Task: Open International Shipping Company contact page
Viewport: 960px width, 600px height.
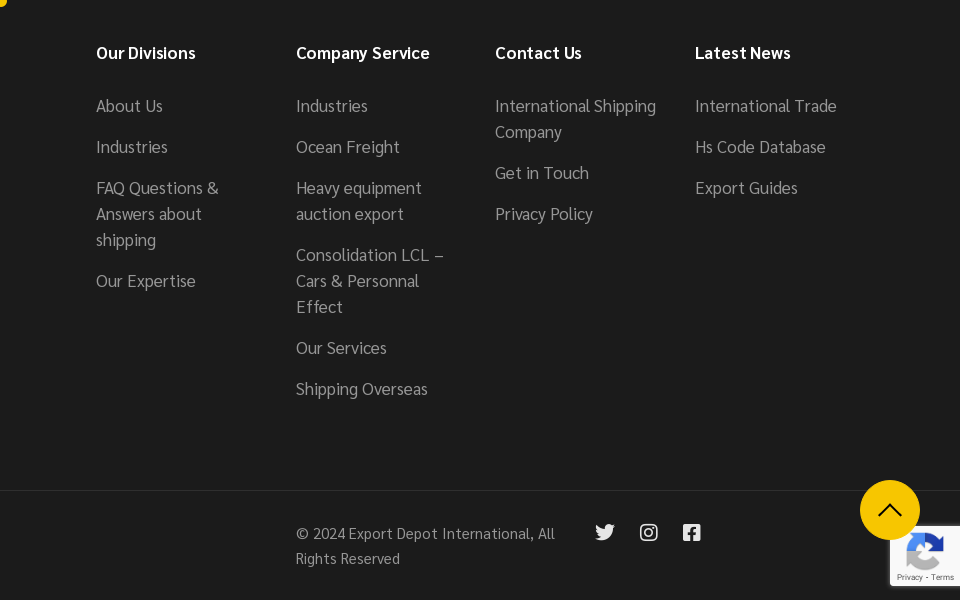Action: pyautogui.click(x=575, y=118)
